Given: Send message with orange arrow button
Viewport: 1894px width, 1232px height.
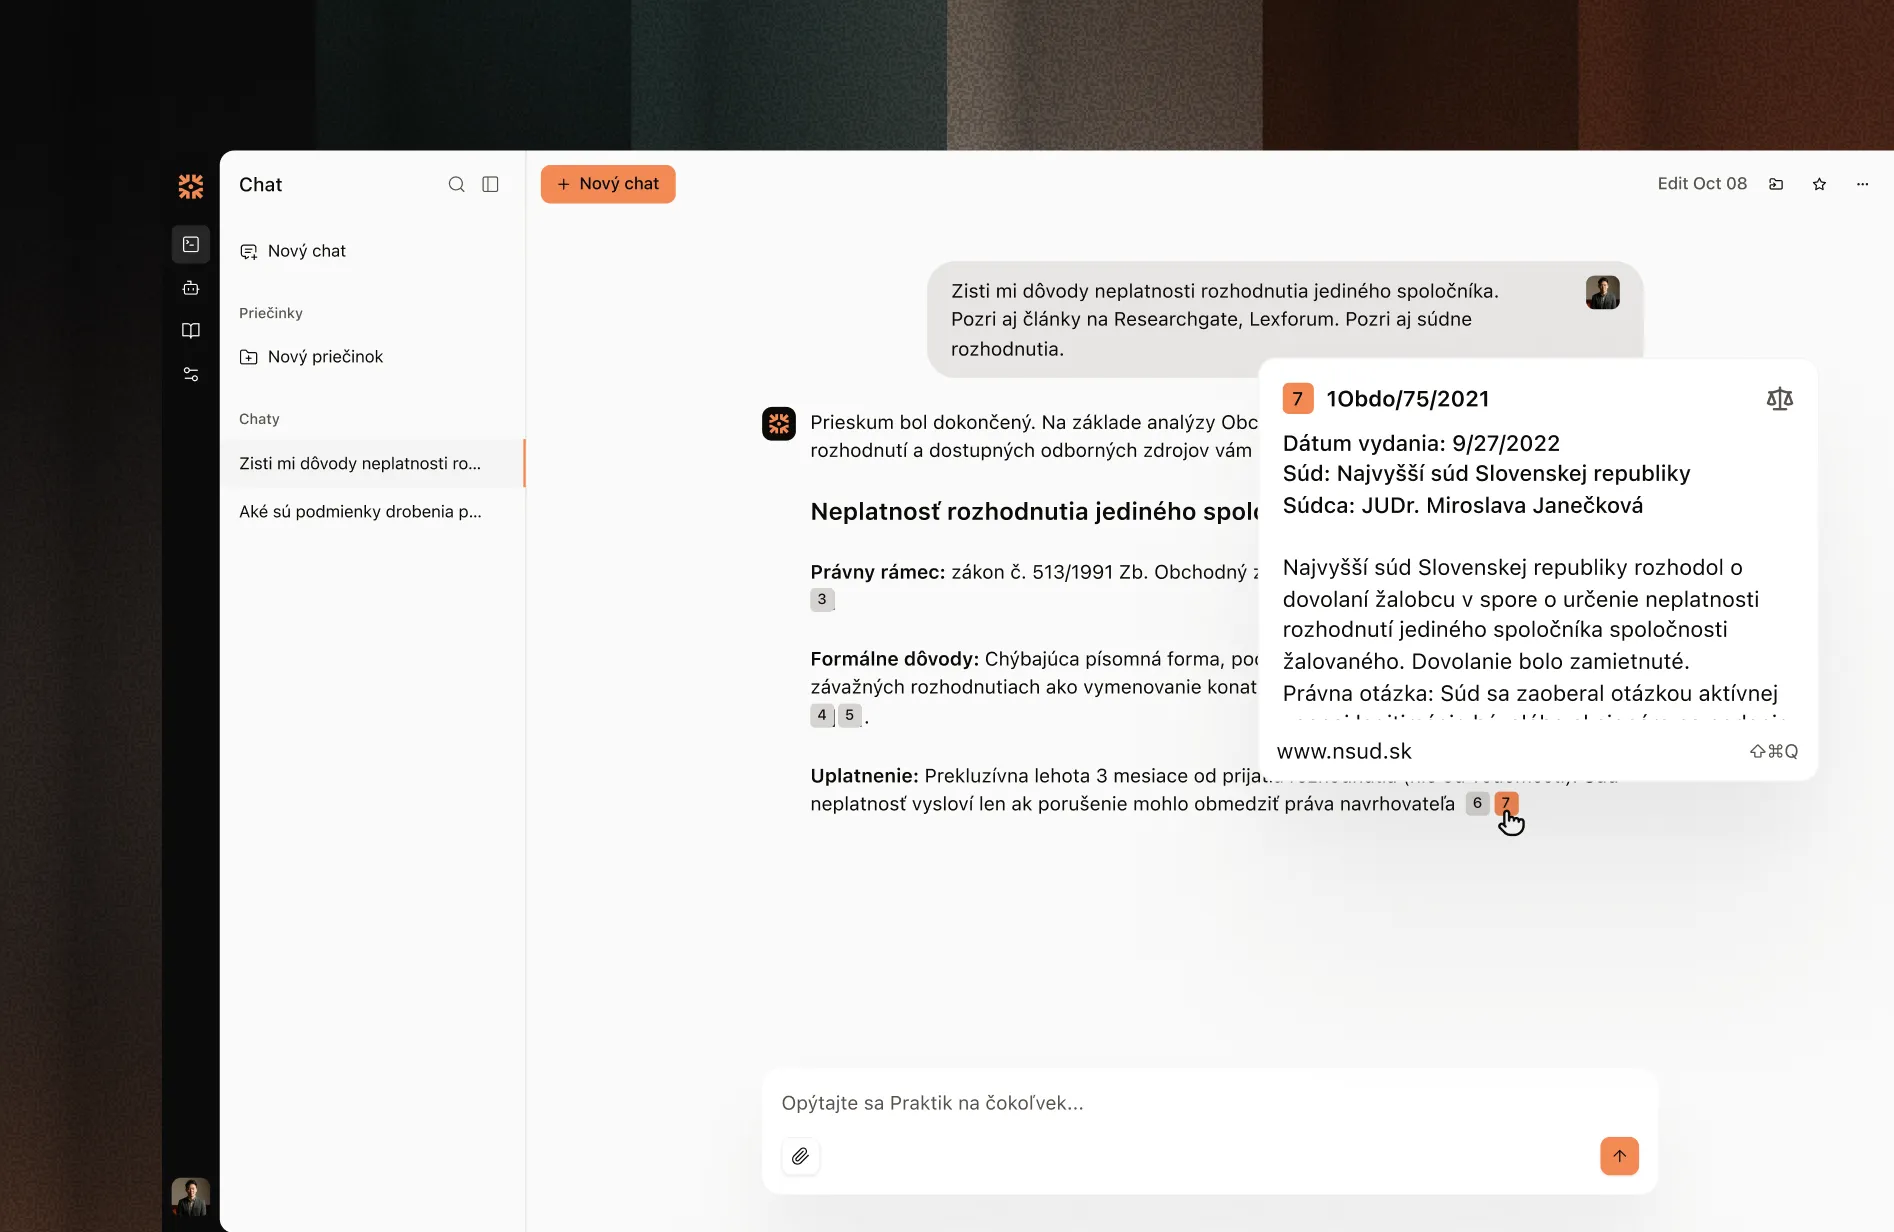Looking at the screenshot, I should point(1619,1156).
